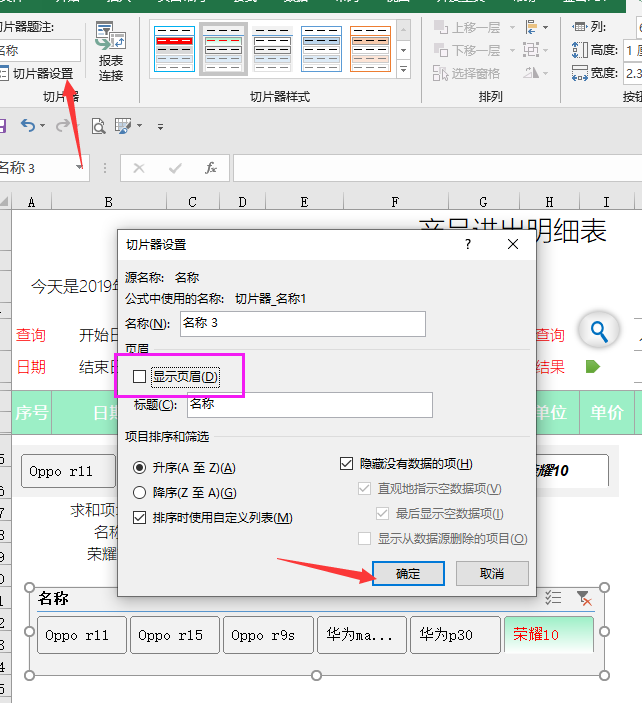Open Group objects dropdown
The height and width of the screenshot is (703, 642).
coord(536,50)
